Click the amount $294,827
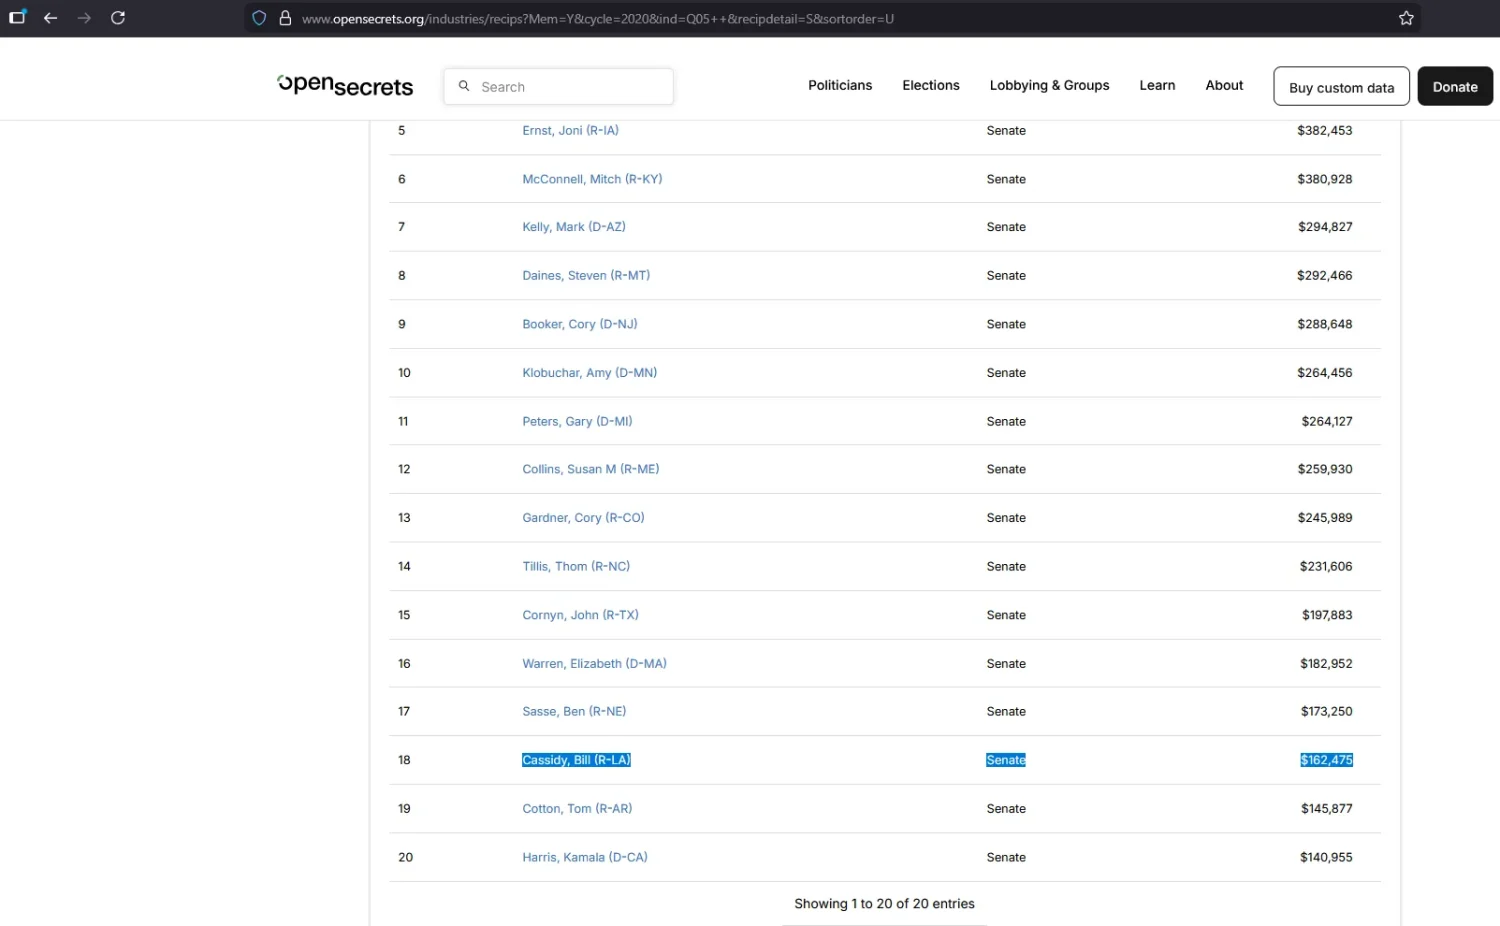The height and width of the screenshot is (926, 1500). click(1325, 227)
